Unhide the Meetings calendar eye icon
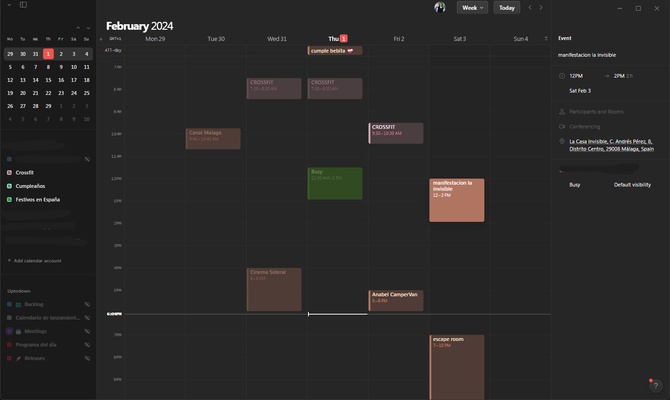Image resolution: width=670 pixels, height=400 pixels. click(x=87, y=331)
